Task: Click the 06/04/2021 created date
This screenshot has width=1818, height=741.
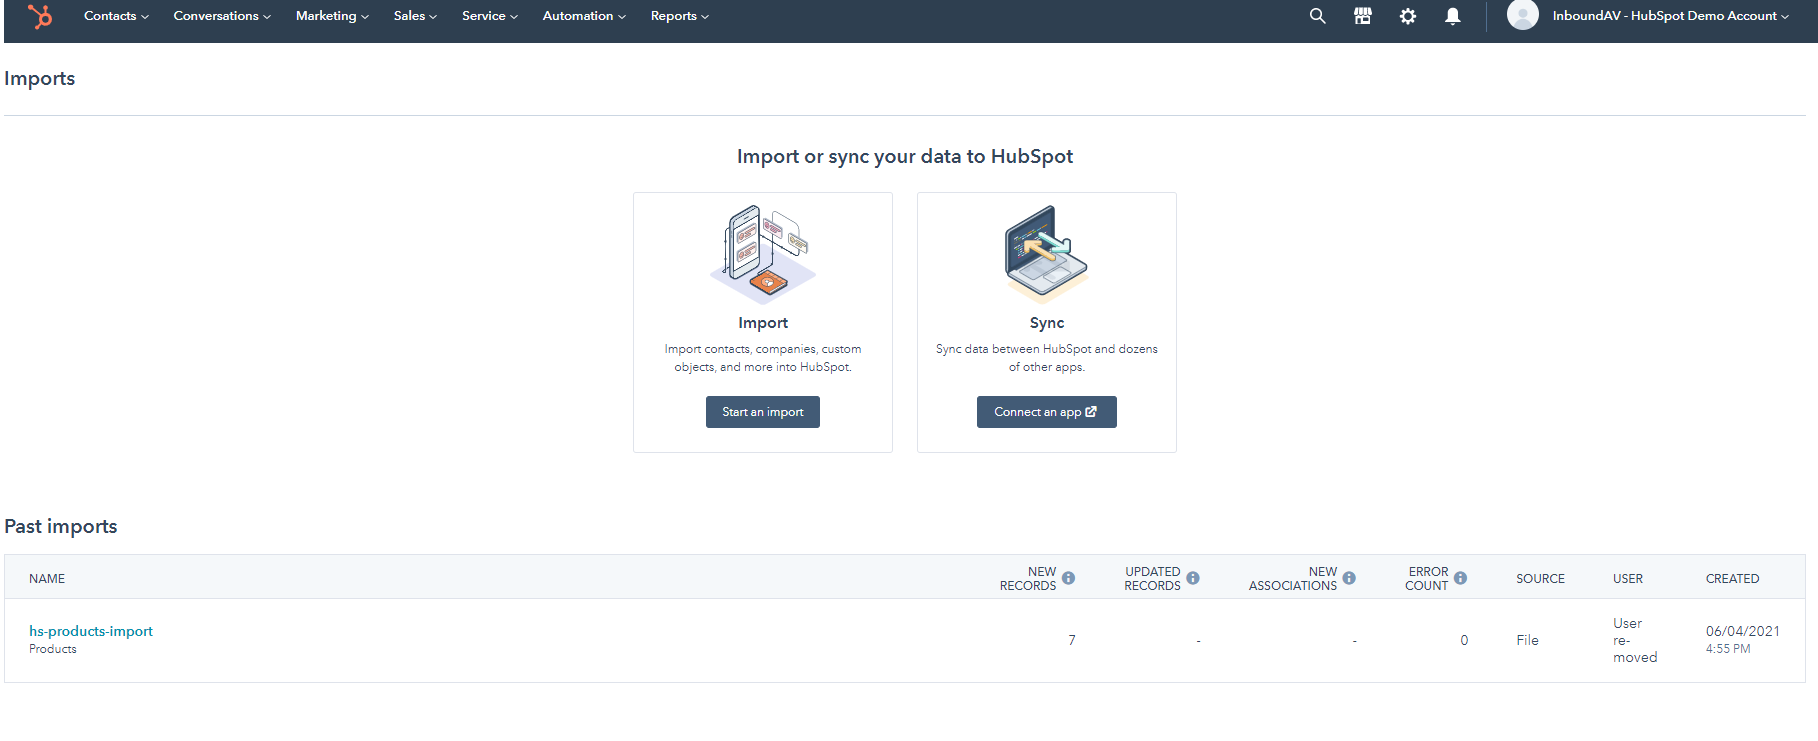Action: 1743,631
